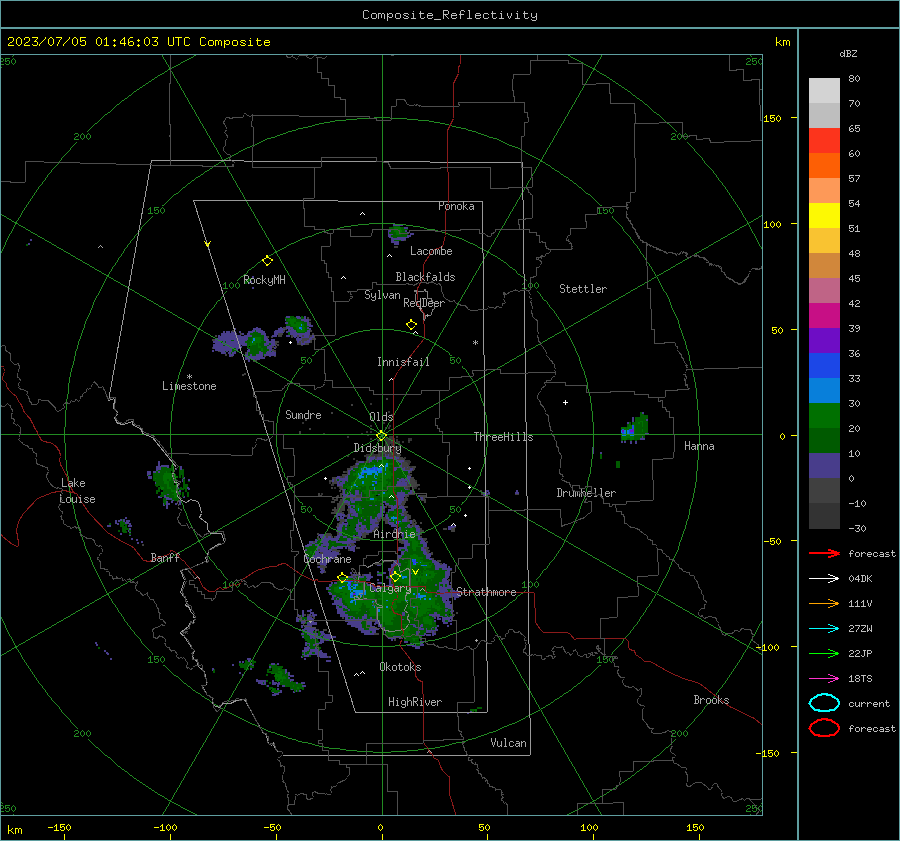Click the Stettler label

(x=583, y=289)
